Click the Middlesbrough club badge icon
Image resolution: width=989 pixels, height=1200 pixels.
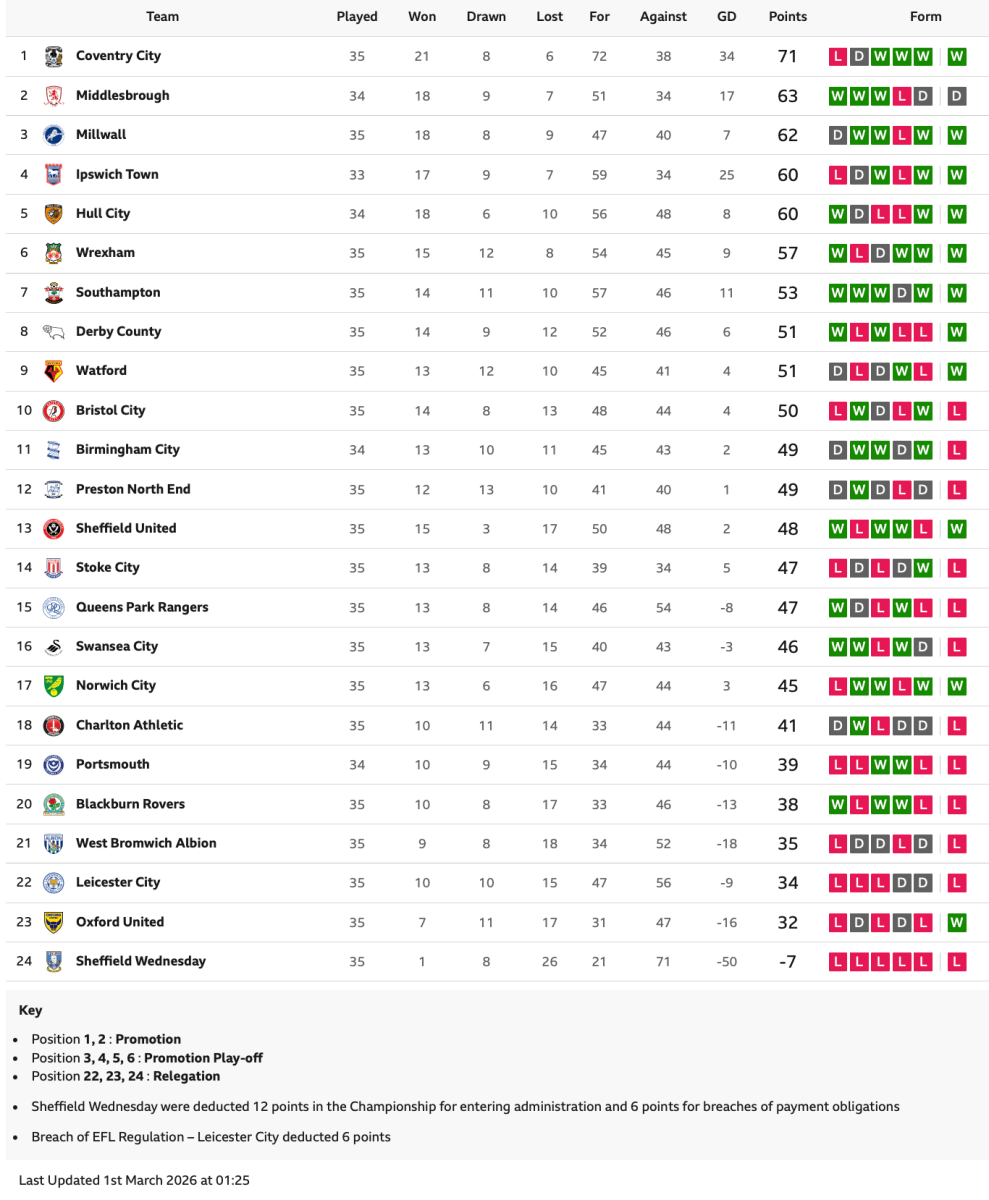point(54,96)
